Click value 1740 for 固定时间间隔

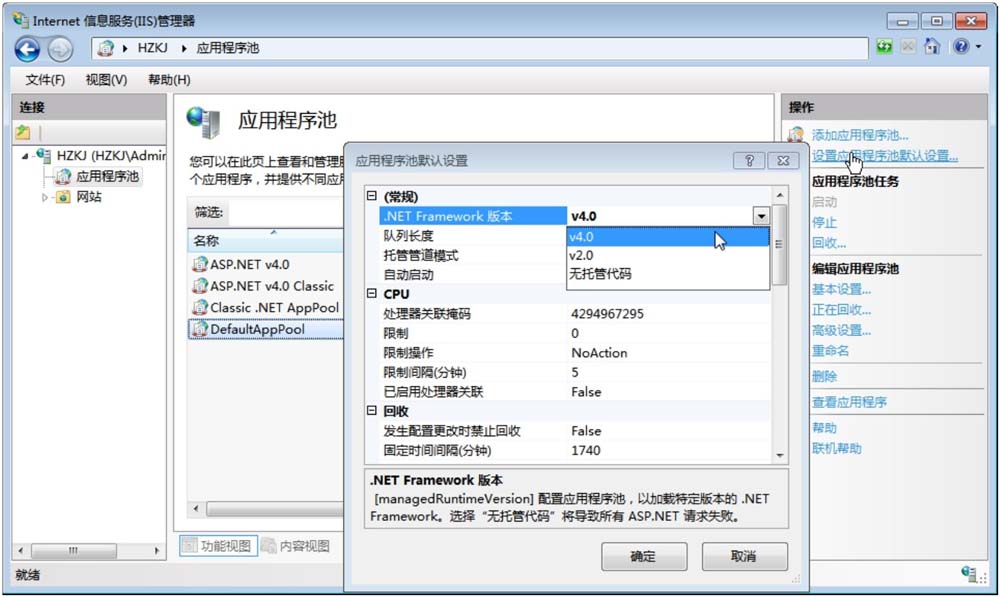(x=585, y=450)
